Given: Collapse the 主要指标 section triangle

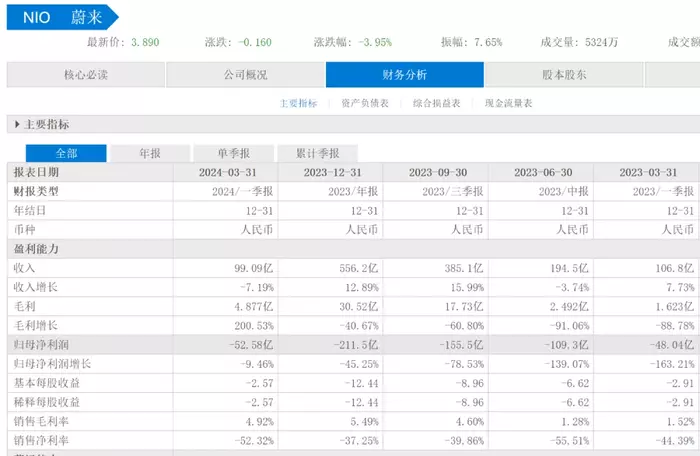Looking at the screenshot, I should pyautogui.click(x=16, y=125).
